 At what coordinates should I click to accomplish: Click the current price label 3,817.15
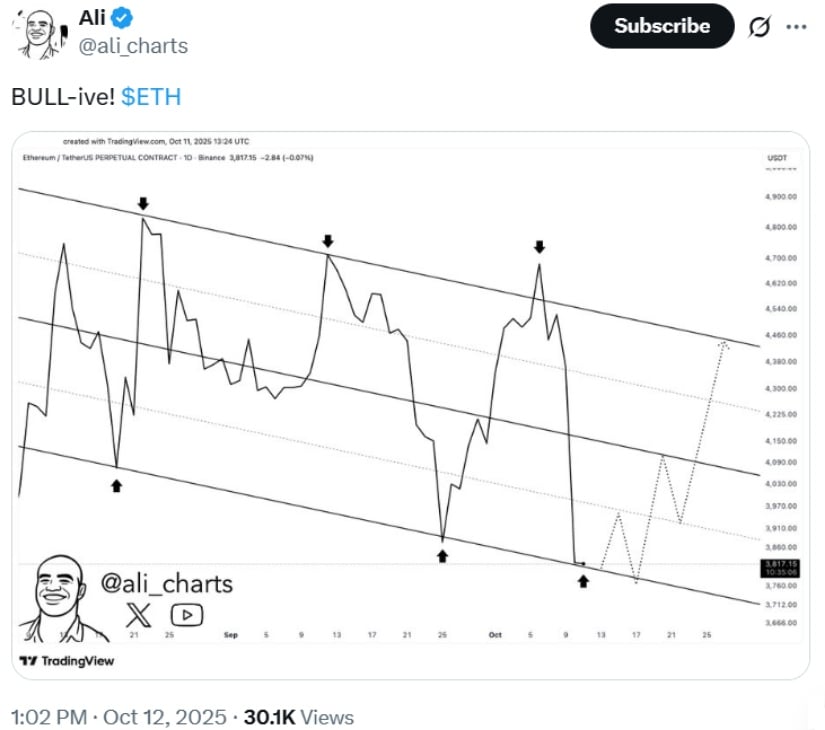(777, 564)
